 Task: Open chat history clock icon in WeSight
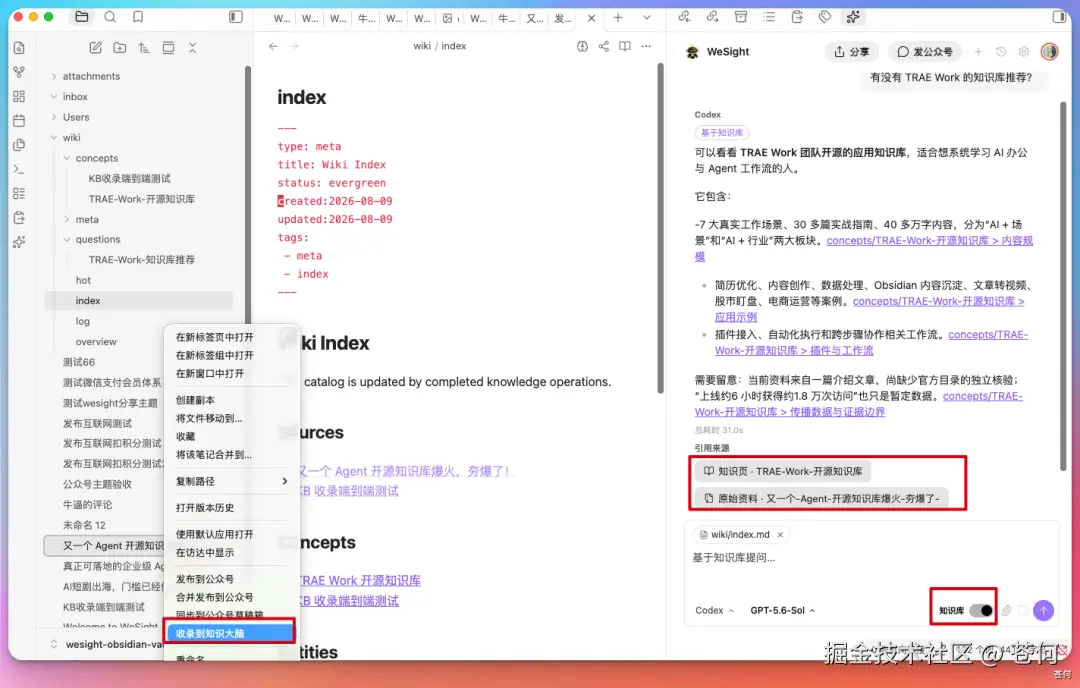click(x=1001, y=52)
